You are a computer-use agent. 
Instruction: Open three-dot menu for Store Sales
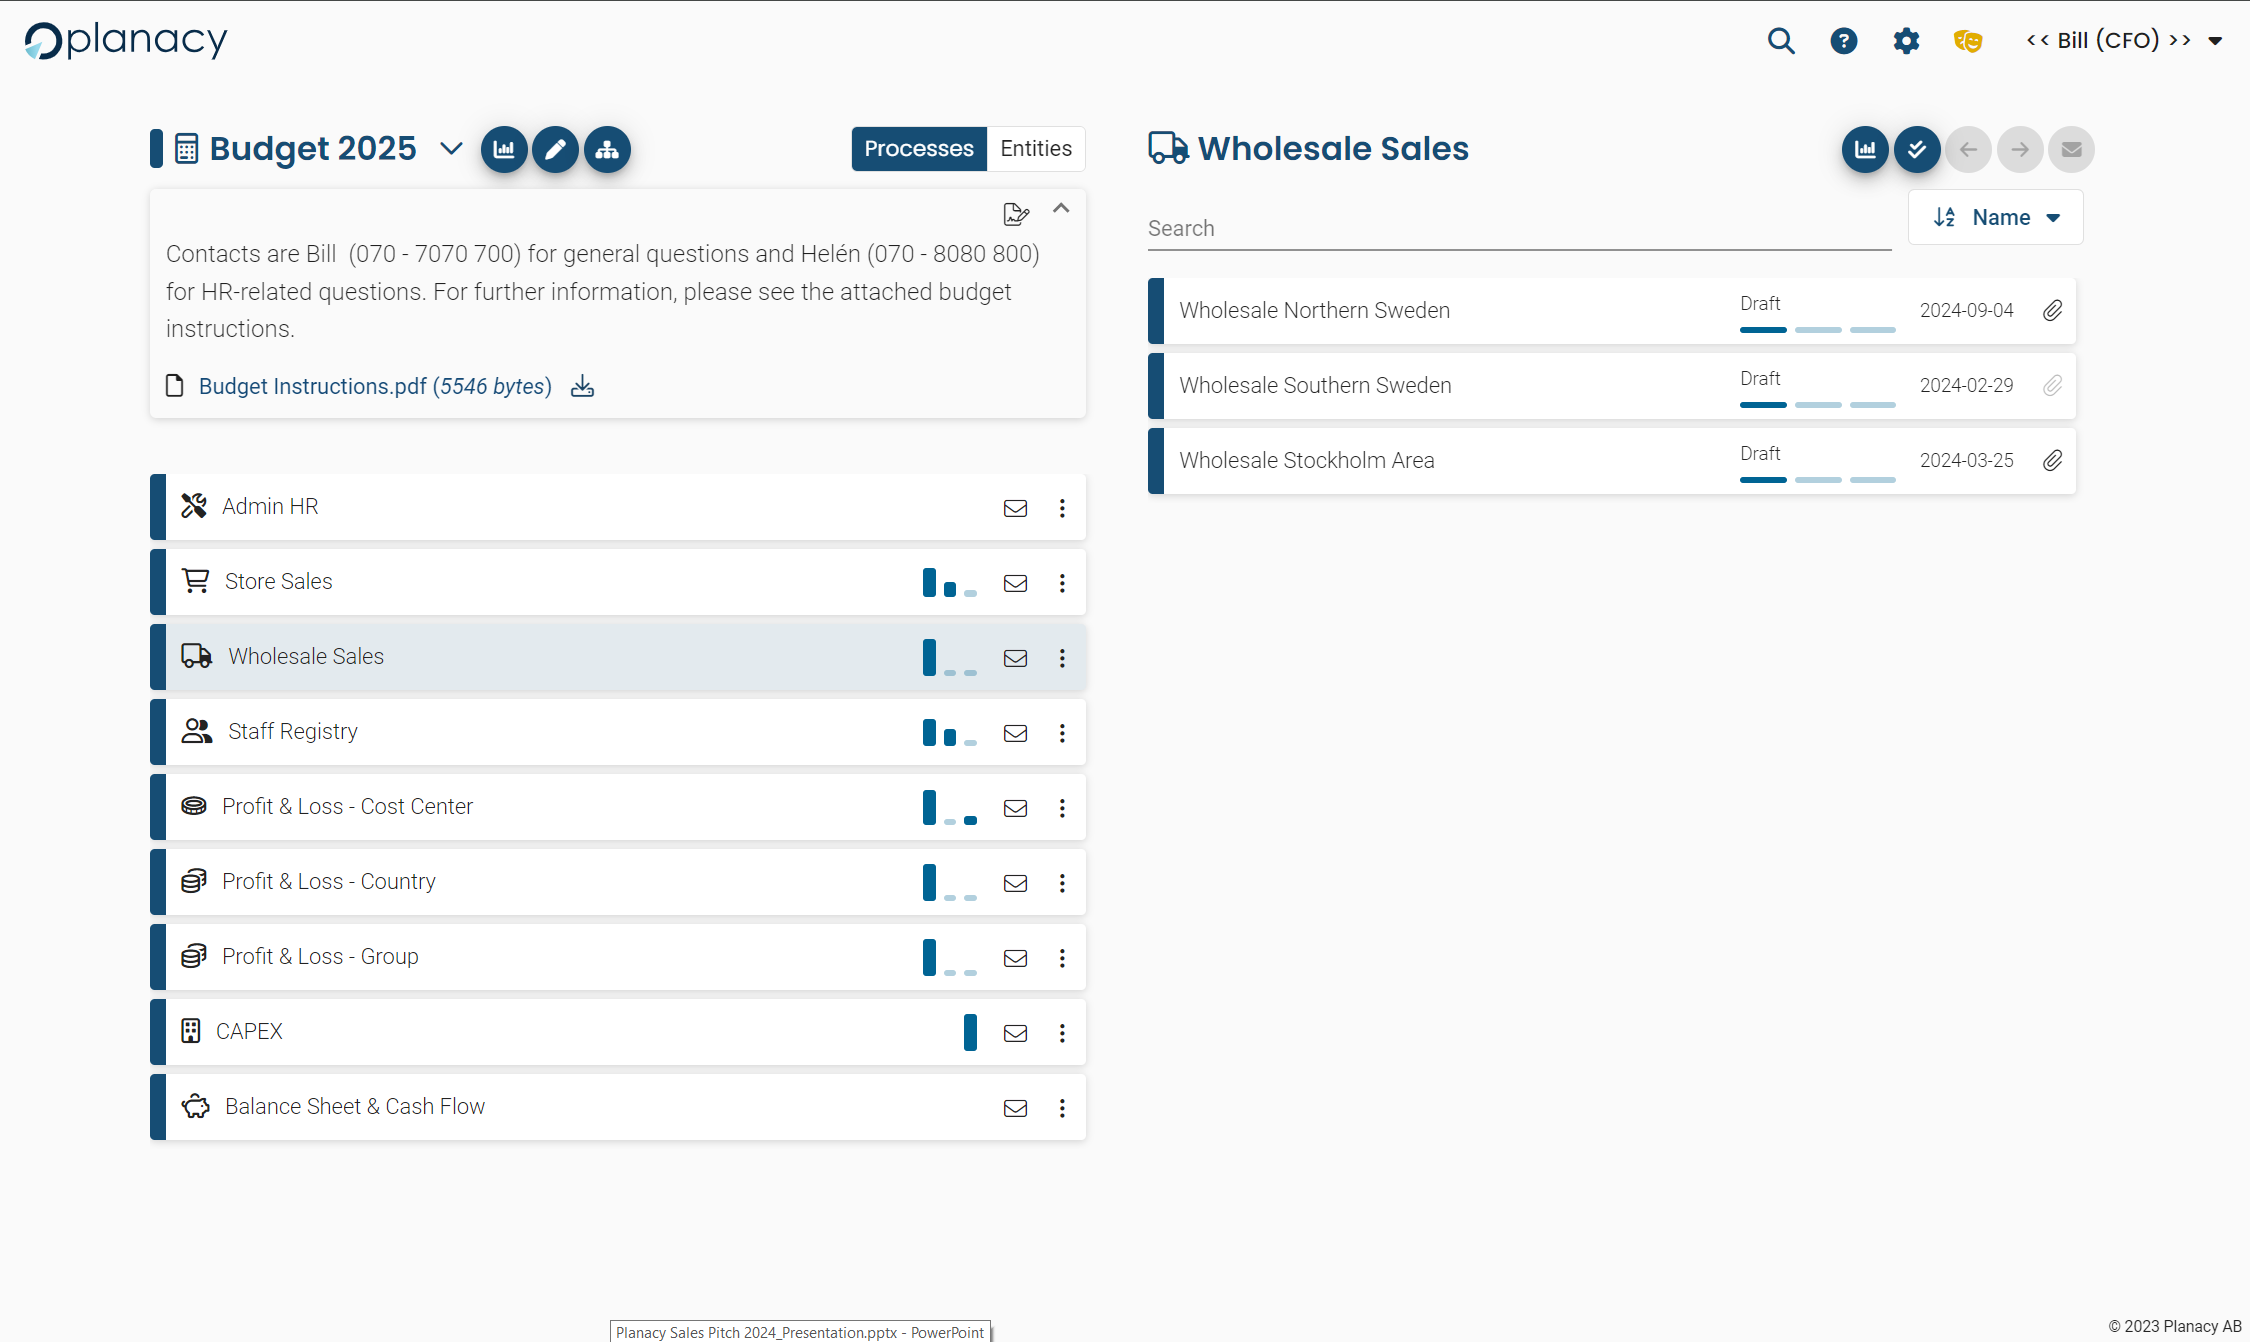tap(1062, 583)
